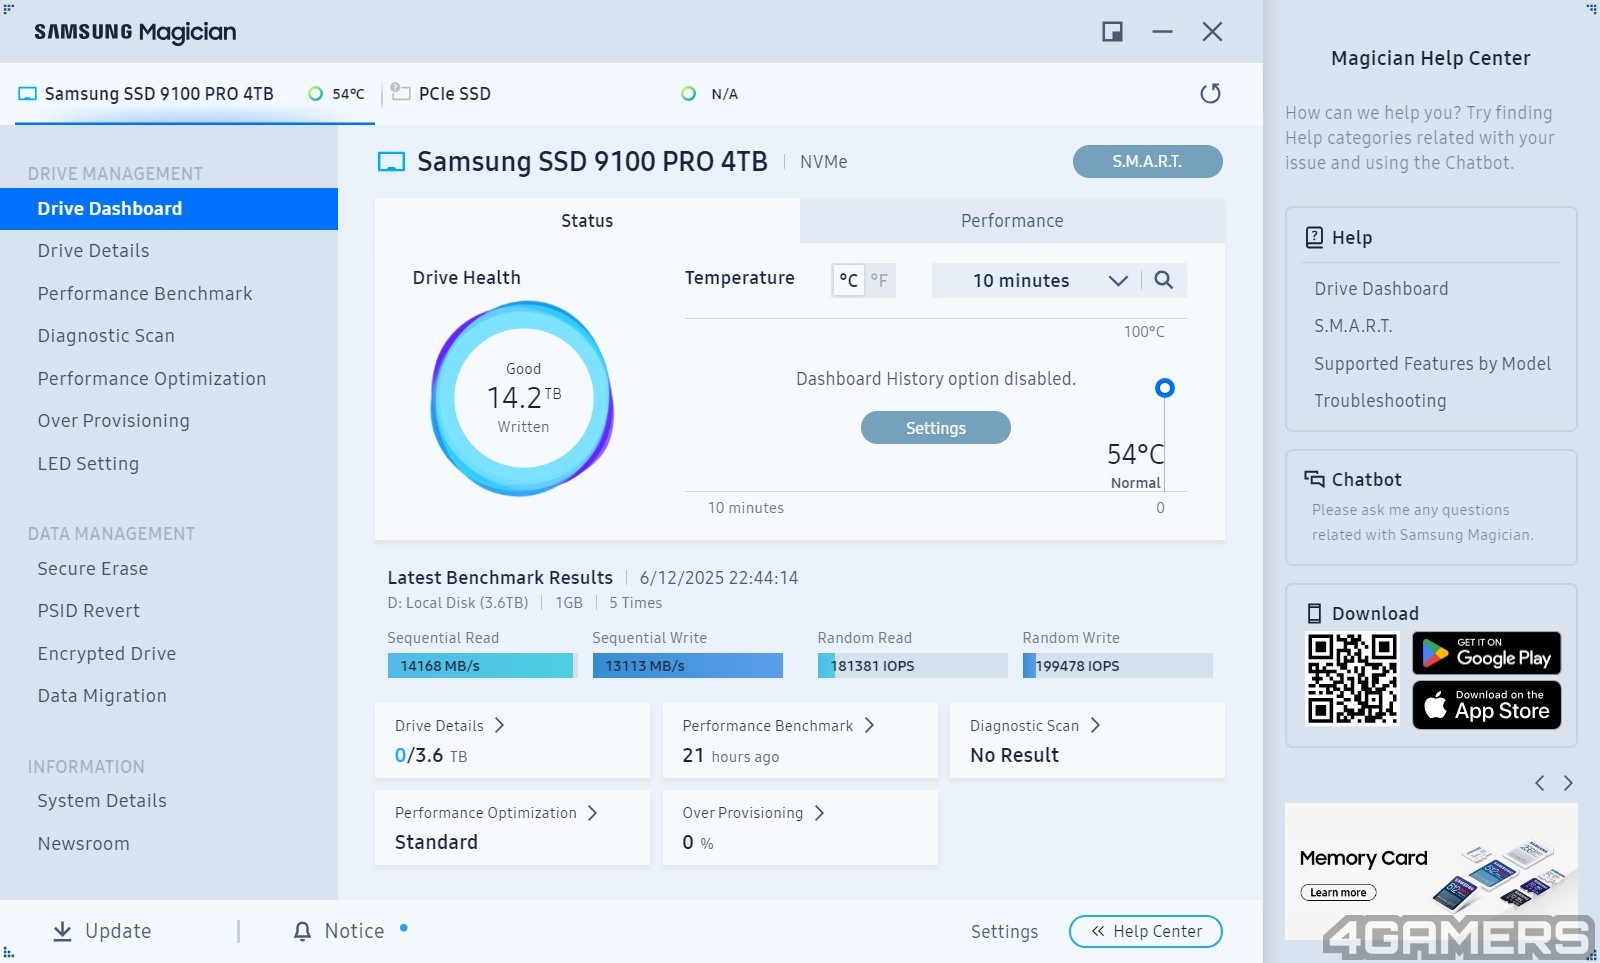This screenshot has height=963, width=1600.
Task: Open Drive Details in sidebar
Action: (169, 251)
